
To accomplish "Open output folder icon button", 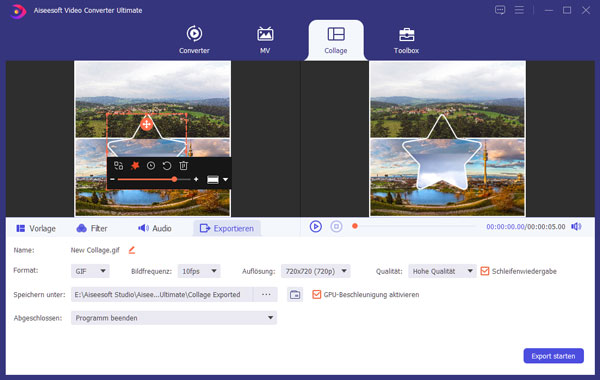I will [x=295, y=295].
